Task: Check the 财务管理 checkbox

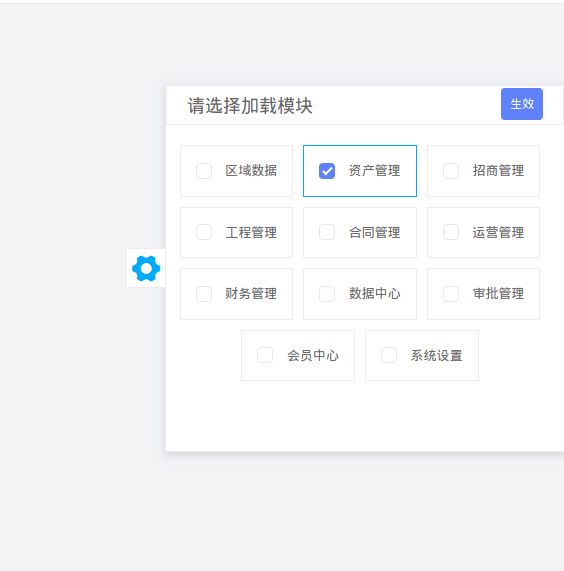Action: coord(204,294)
